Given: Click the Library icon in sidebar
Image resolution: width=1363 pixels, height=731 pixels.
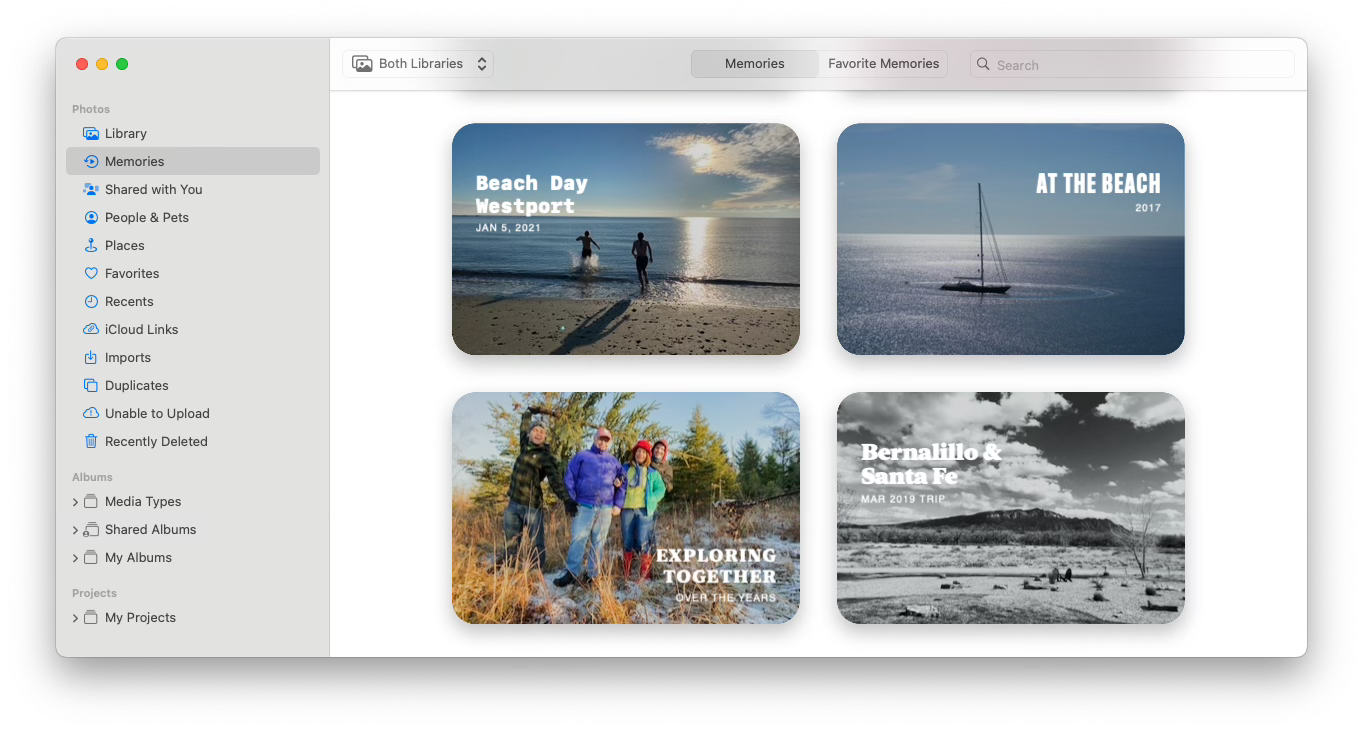Looking at the screenshot, I should click(x=91, y=133).
